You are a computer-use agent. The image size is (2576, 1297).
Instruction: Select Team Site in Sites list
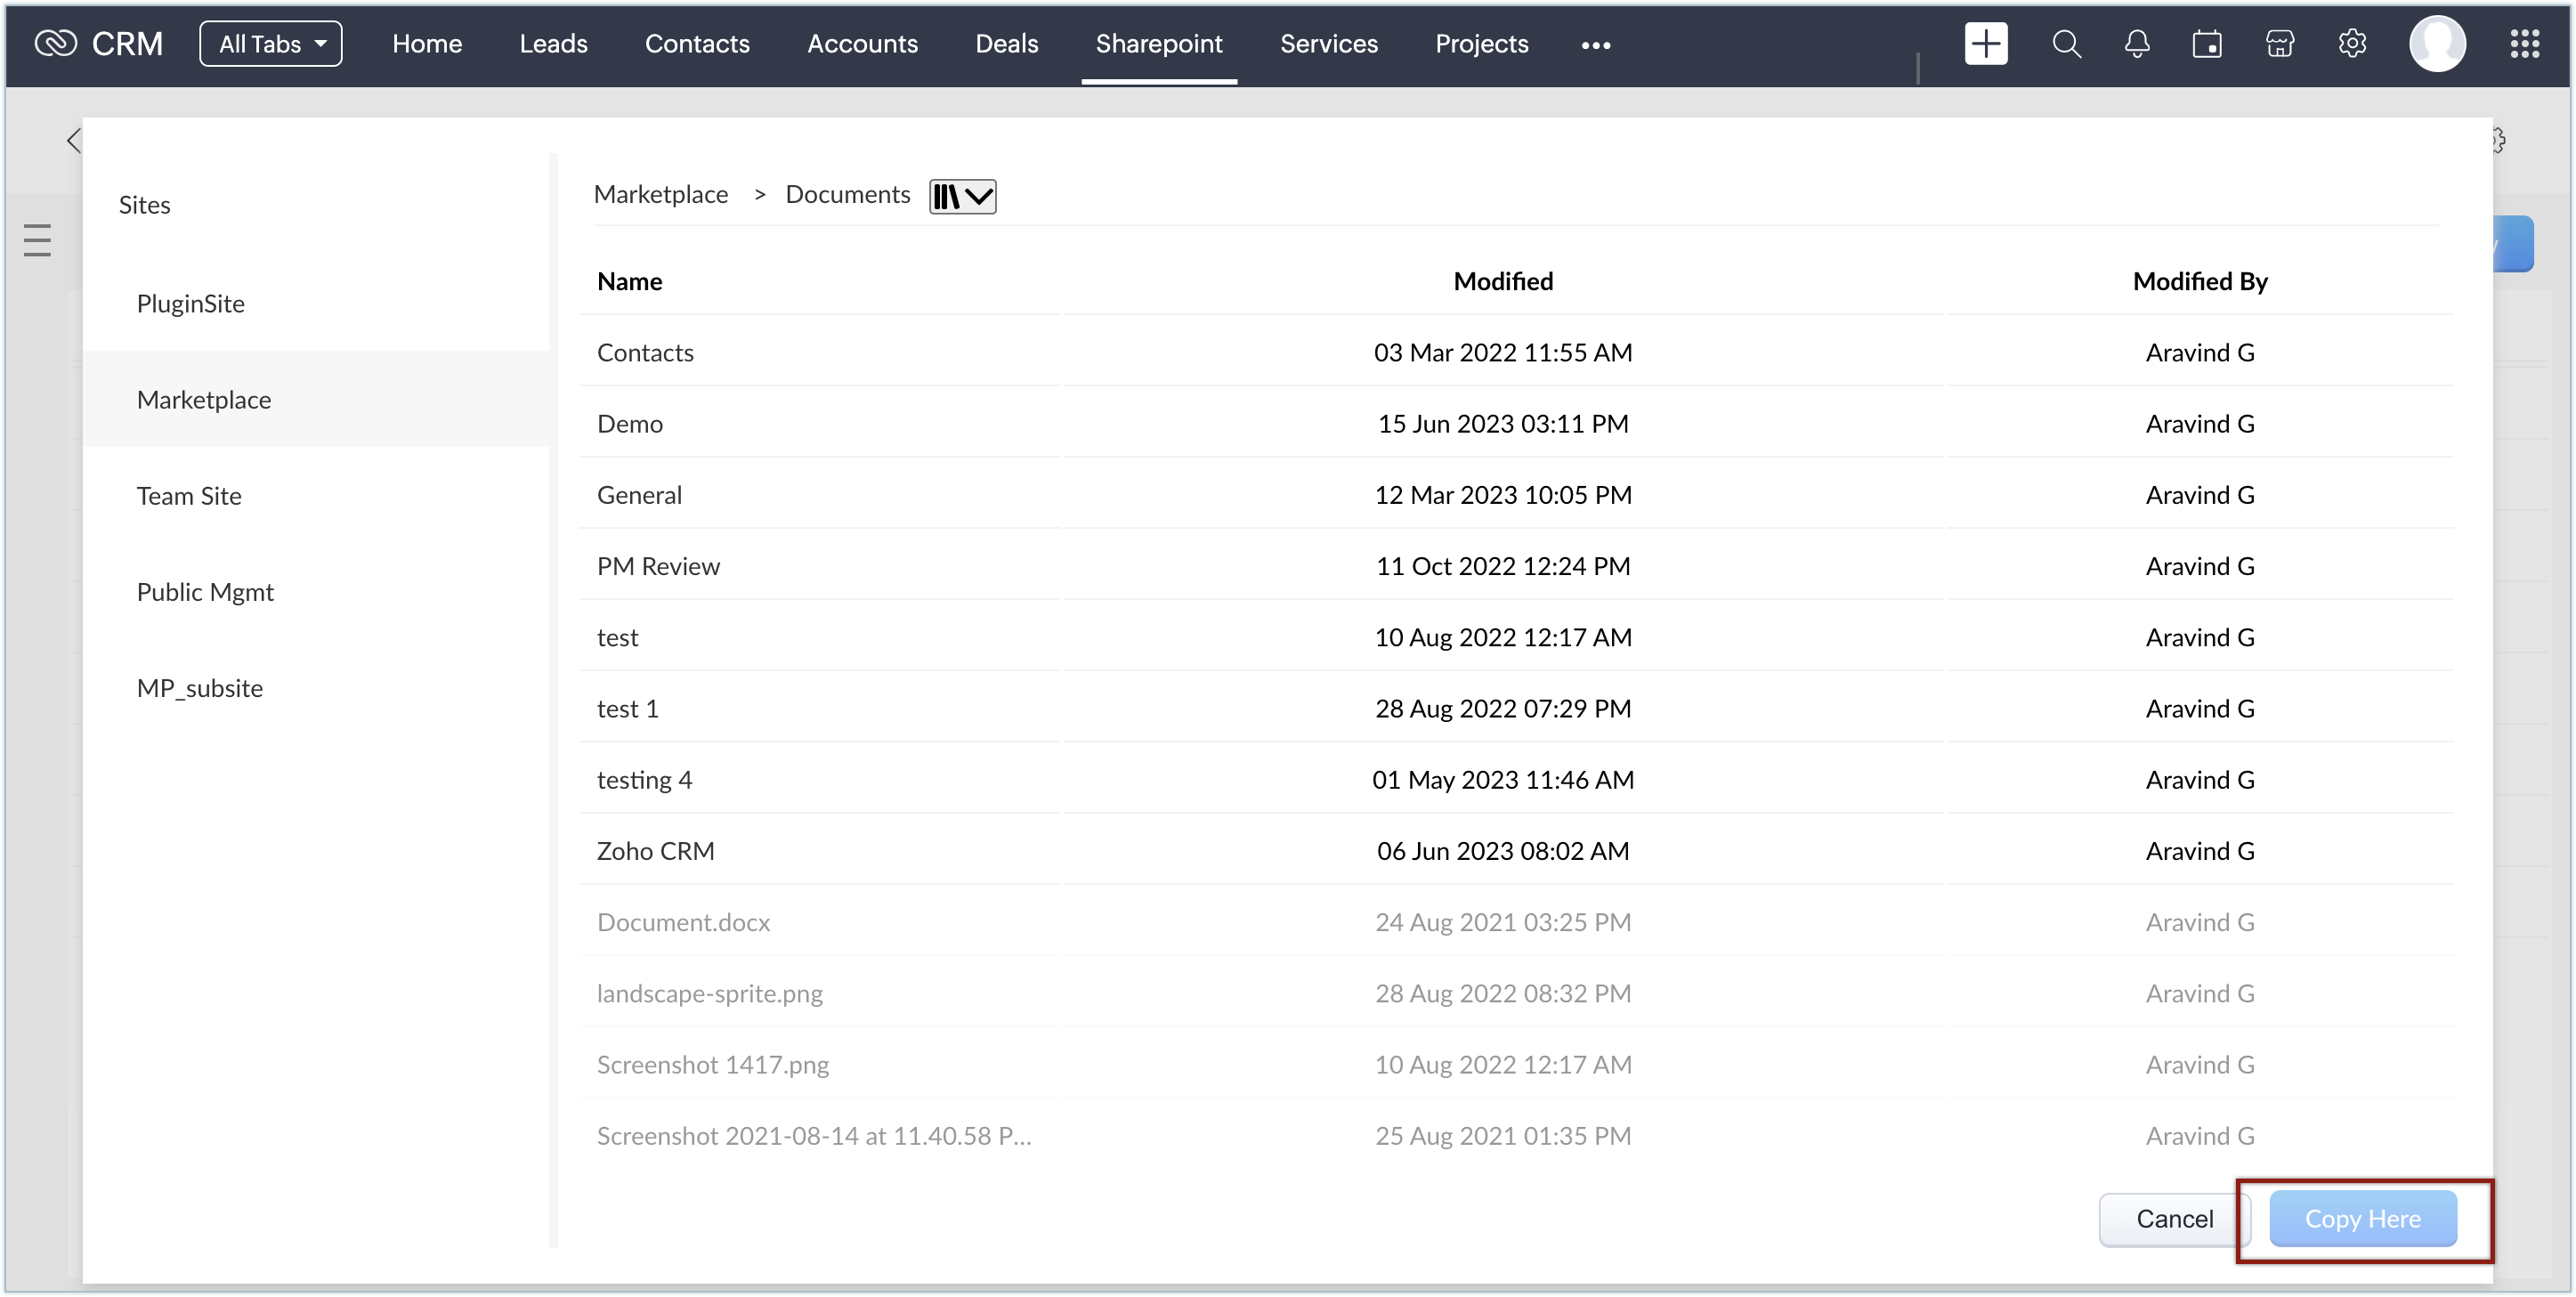pos(189,496)
